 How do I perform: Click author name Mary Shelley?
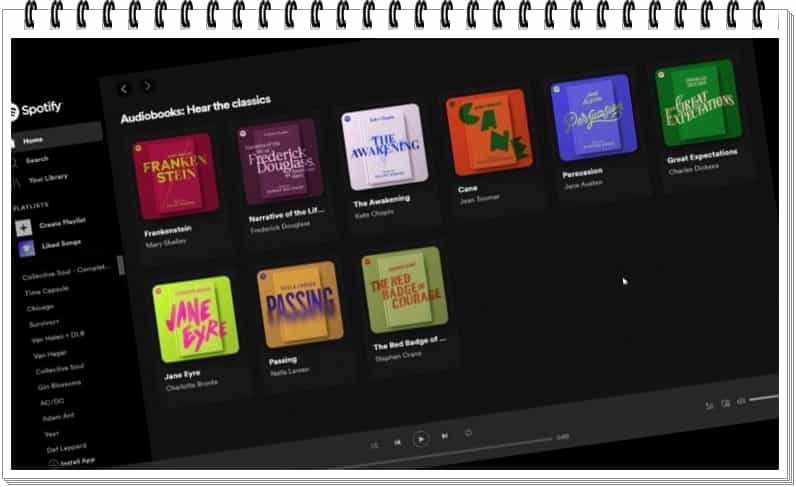166,243
